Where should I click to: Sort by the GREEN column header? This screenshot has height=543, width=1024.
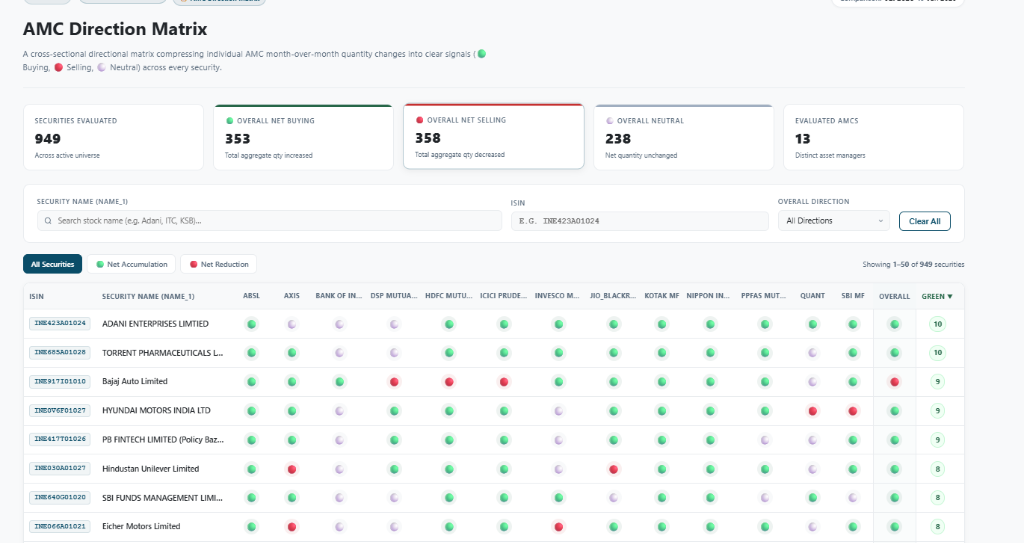[x=936, y=296]
